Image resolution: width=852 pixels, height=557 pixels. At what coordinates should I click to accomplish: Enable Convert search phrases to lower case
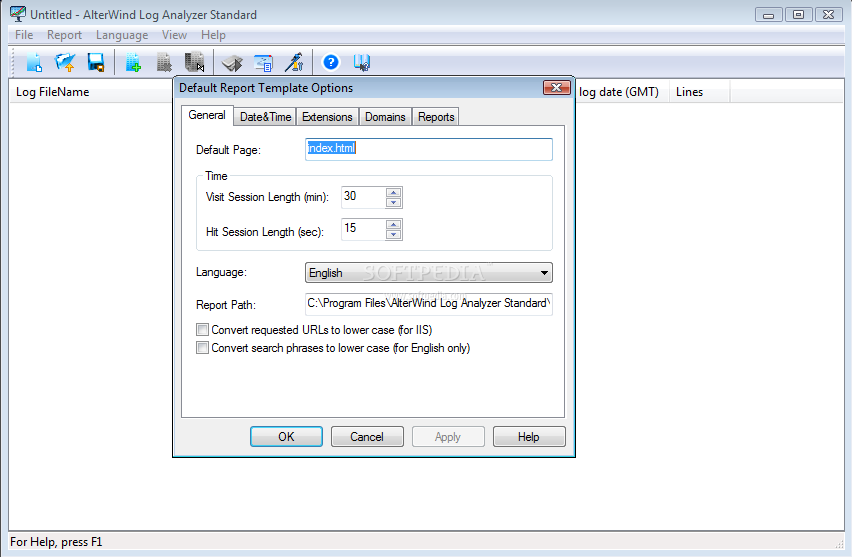click(x=202, y=348)
